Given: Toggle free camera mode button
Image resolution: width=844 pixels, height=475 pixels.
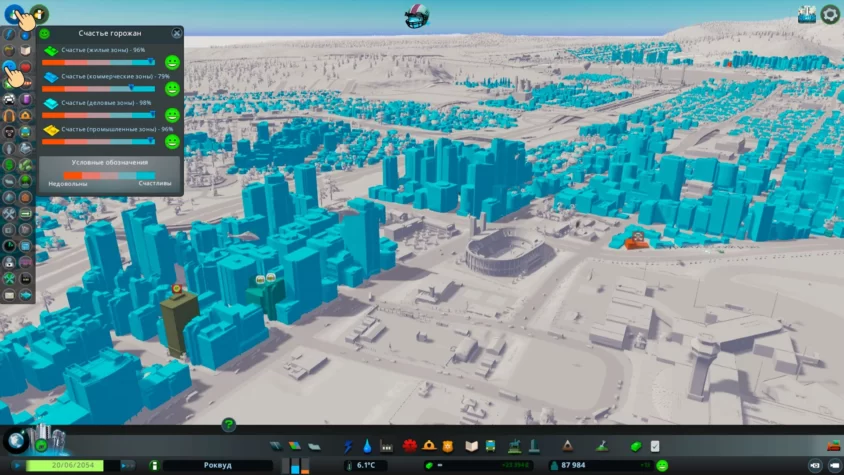Looking at the screenshot, I should coord(815,465).
